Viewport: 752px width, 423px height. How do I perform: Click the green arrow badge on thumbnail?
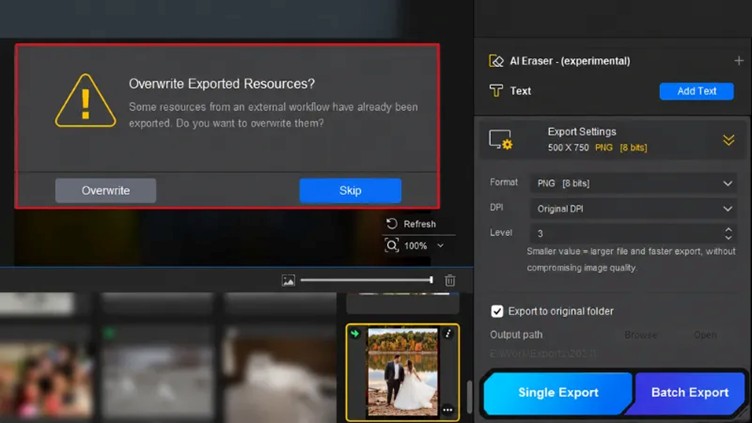(x=355, y=333)
